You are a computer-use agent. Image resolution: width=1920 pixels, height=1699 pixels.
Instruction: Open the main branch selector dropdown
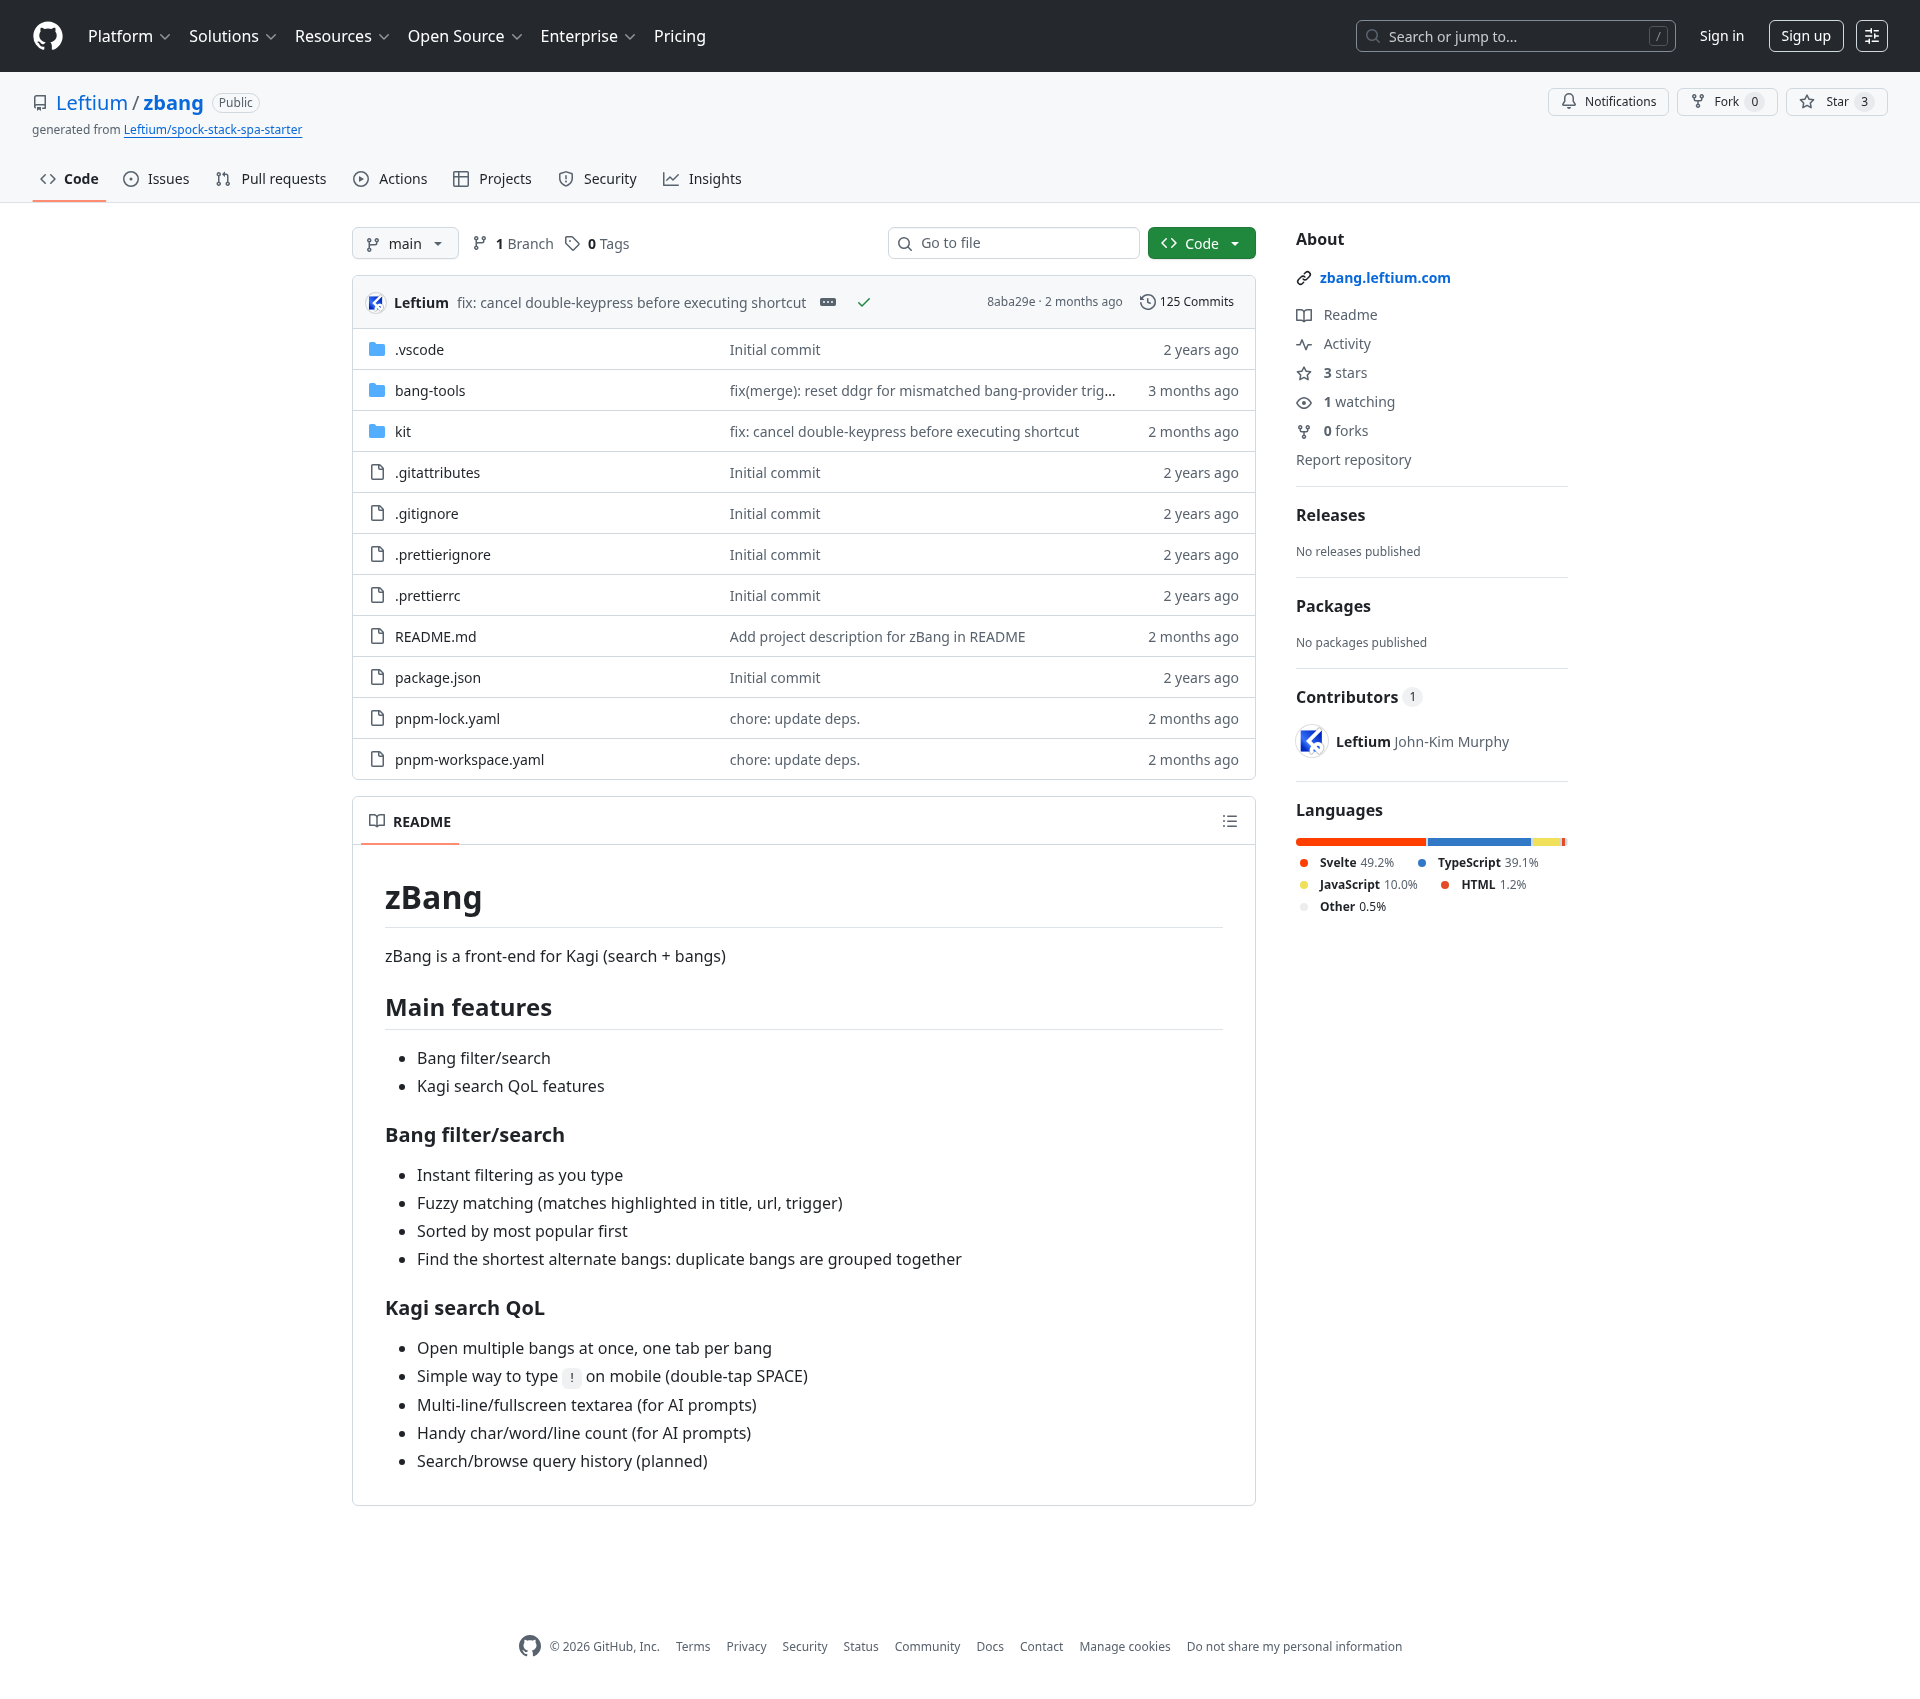[x=405, y=244]
